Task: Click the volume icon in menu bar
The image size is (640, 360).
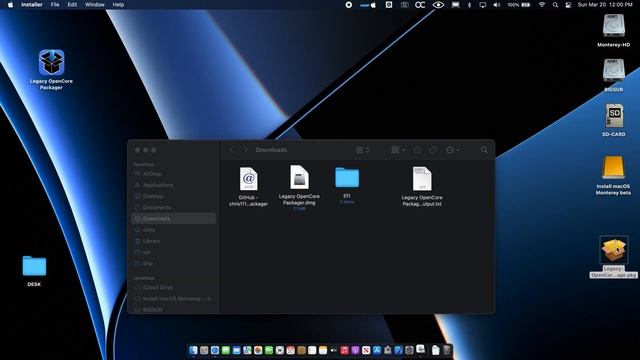Action: (x=496, y=5)
